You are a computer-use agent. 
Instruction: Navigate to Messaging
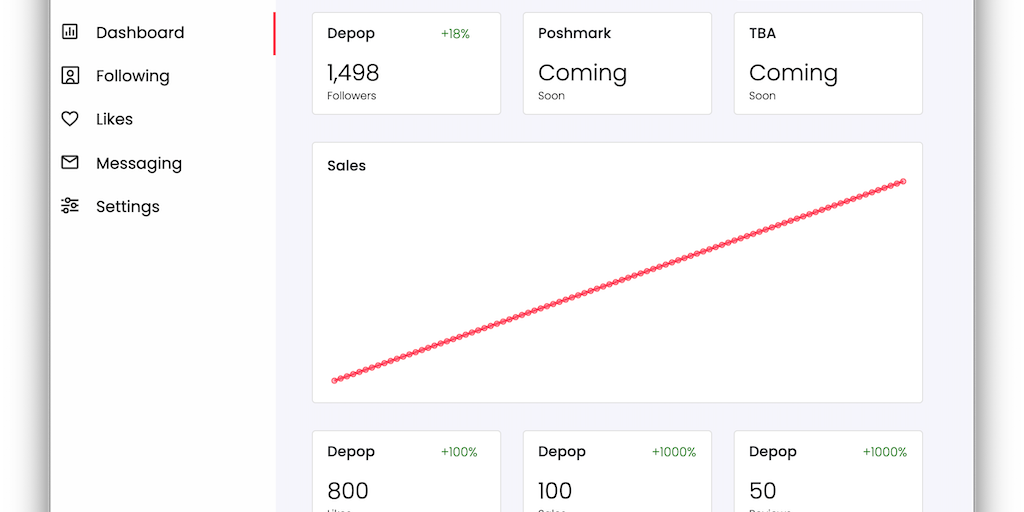click(x=139, y=163)
